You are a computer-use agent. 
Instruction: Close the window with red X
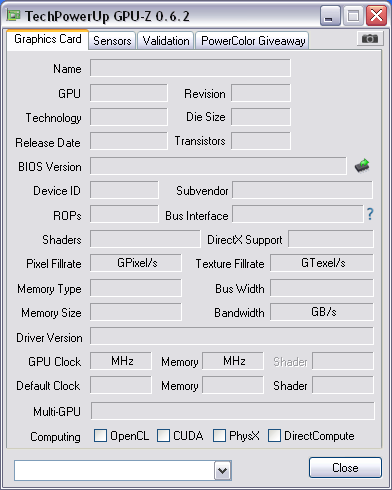(376, 16)
